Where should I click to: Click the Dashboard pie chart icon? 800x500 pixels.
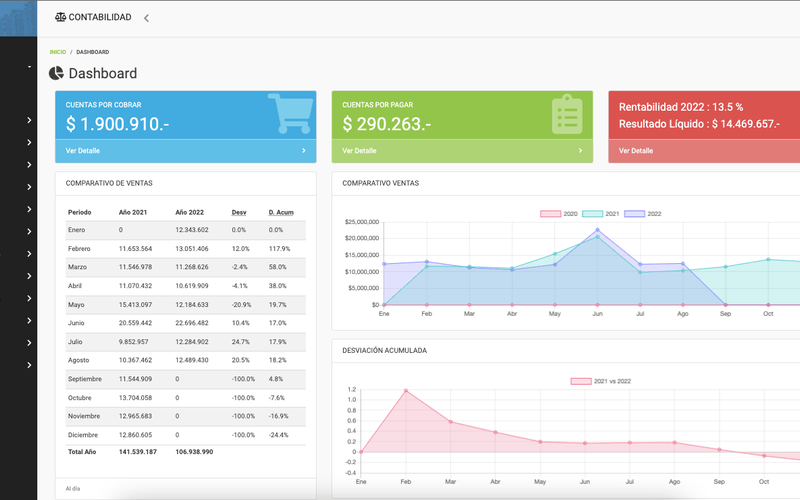[56, 73]
